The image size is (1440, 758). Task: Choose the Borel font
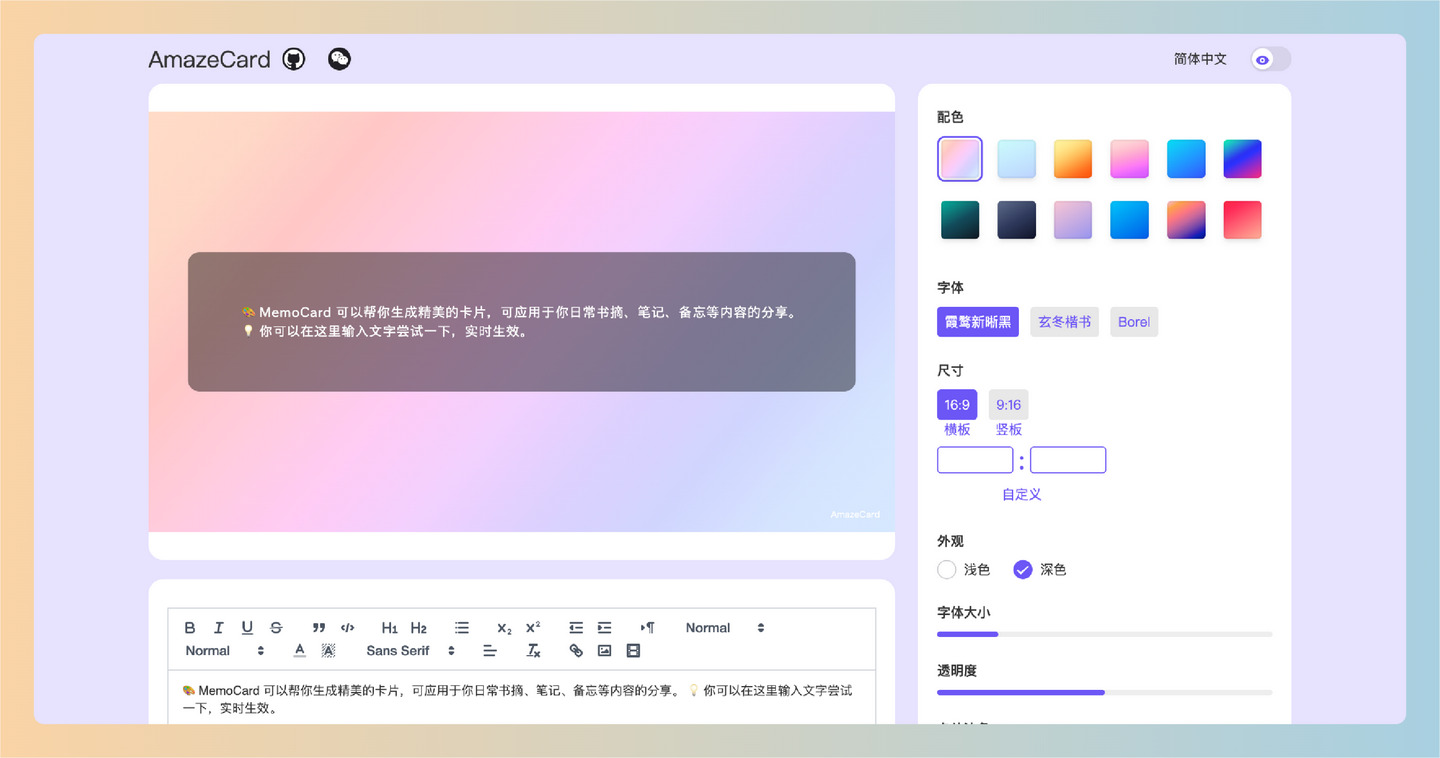coord(1134,322)
